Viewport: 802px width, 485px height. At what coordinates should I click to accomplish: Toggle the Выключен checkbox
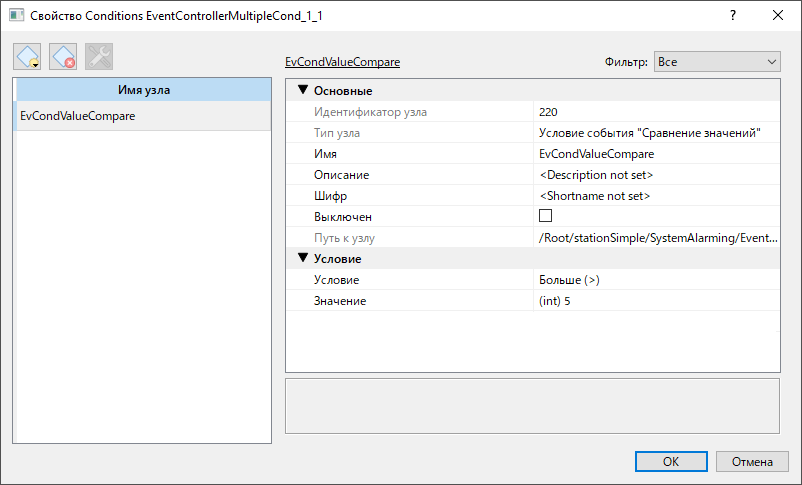[545, 216]
